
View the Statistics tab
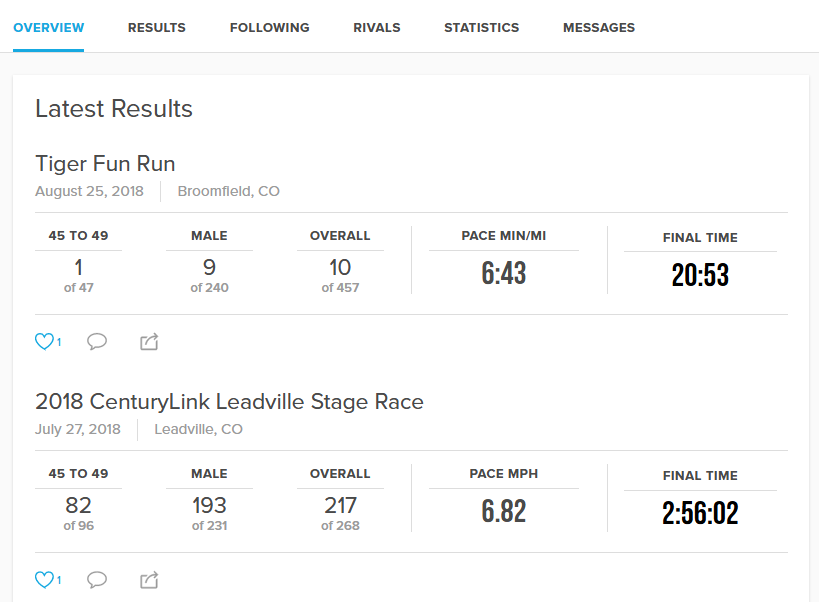[481, 28]
